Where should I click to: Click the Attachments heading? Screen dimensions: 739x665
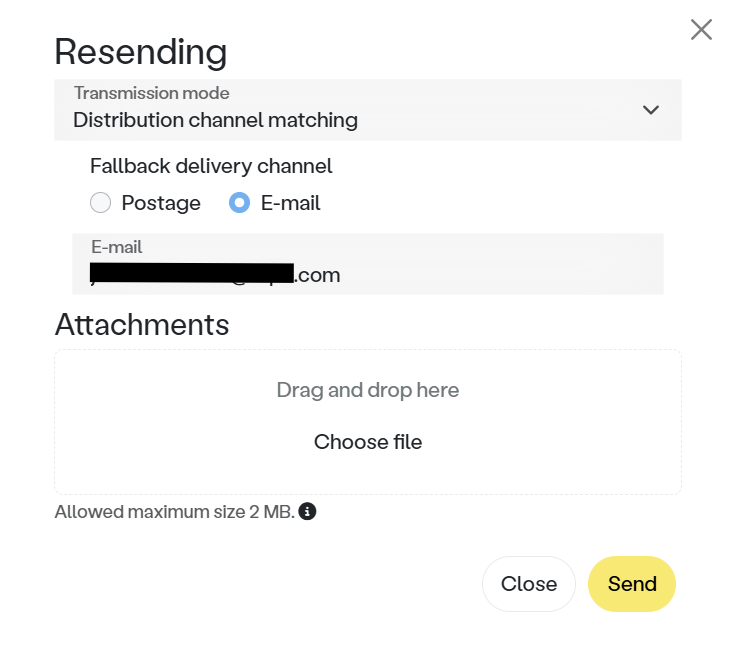[x=142, y=325]
